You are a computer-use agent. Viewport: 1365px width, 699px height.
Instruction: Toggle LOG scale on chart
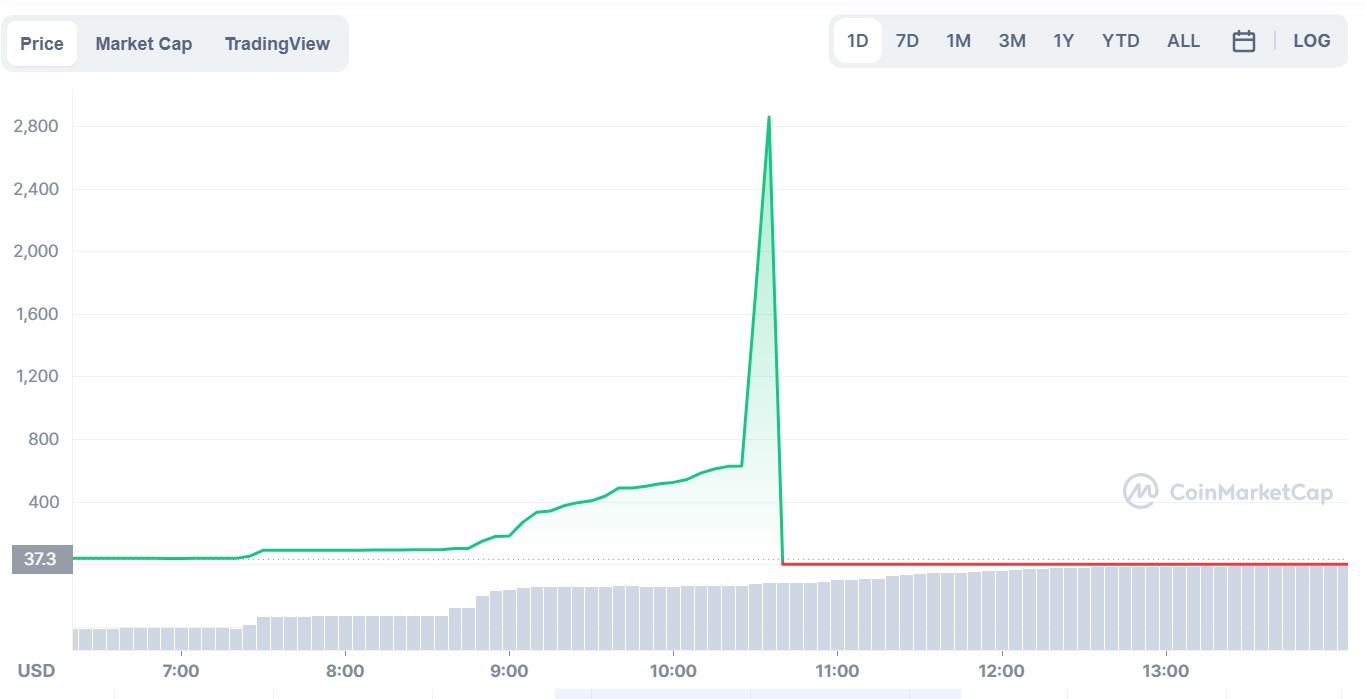[1312, 41]
